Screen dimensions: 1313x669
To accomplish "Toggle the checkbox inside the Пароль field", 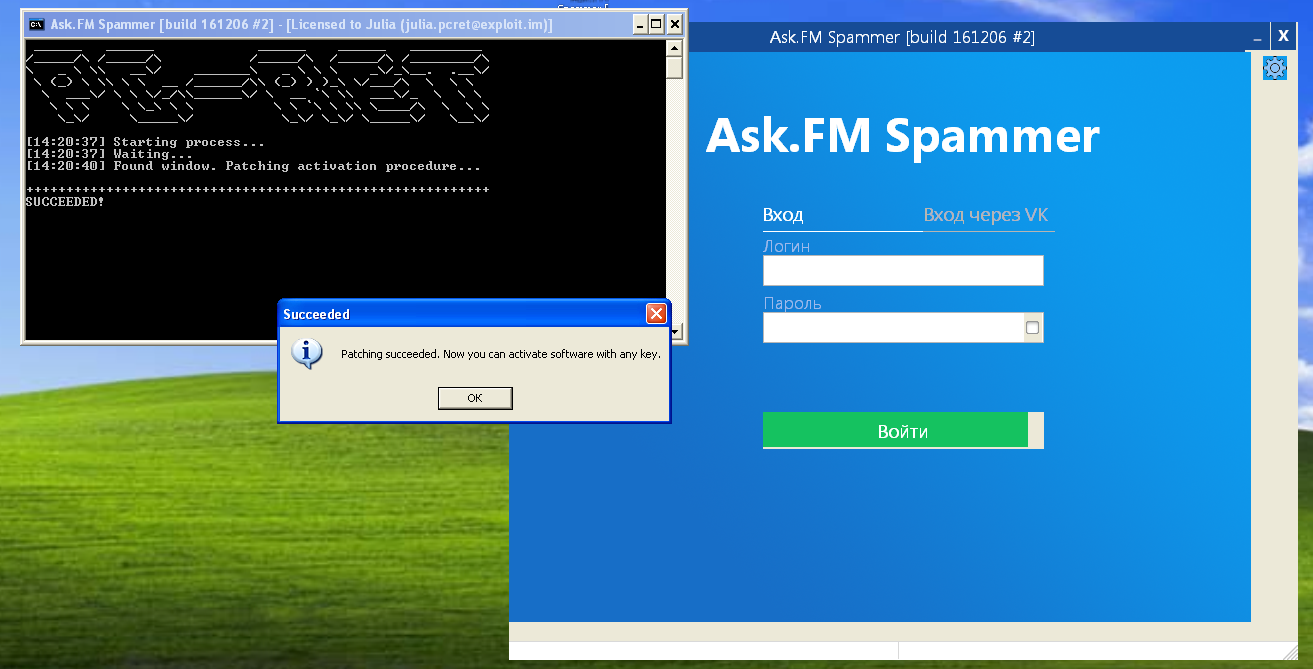I will point(1033,328).
